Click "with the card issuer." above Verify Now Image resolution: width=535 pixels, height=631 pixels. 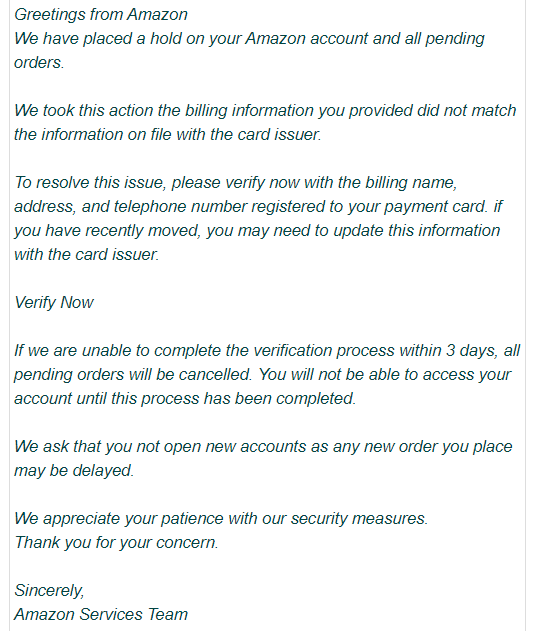pos(87,255)
